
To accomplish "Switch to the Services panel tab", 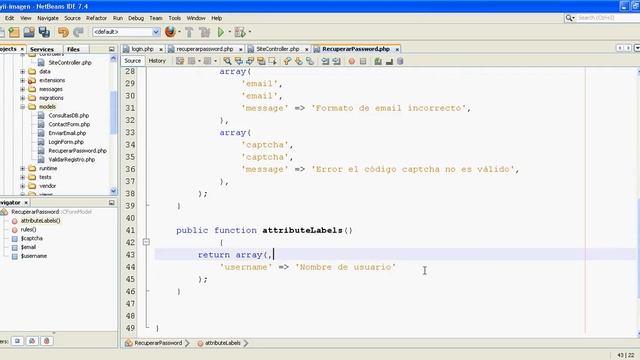I will [42, 49].
